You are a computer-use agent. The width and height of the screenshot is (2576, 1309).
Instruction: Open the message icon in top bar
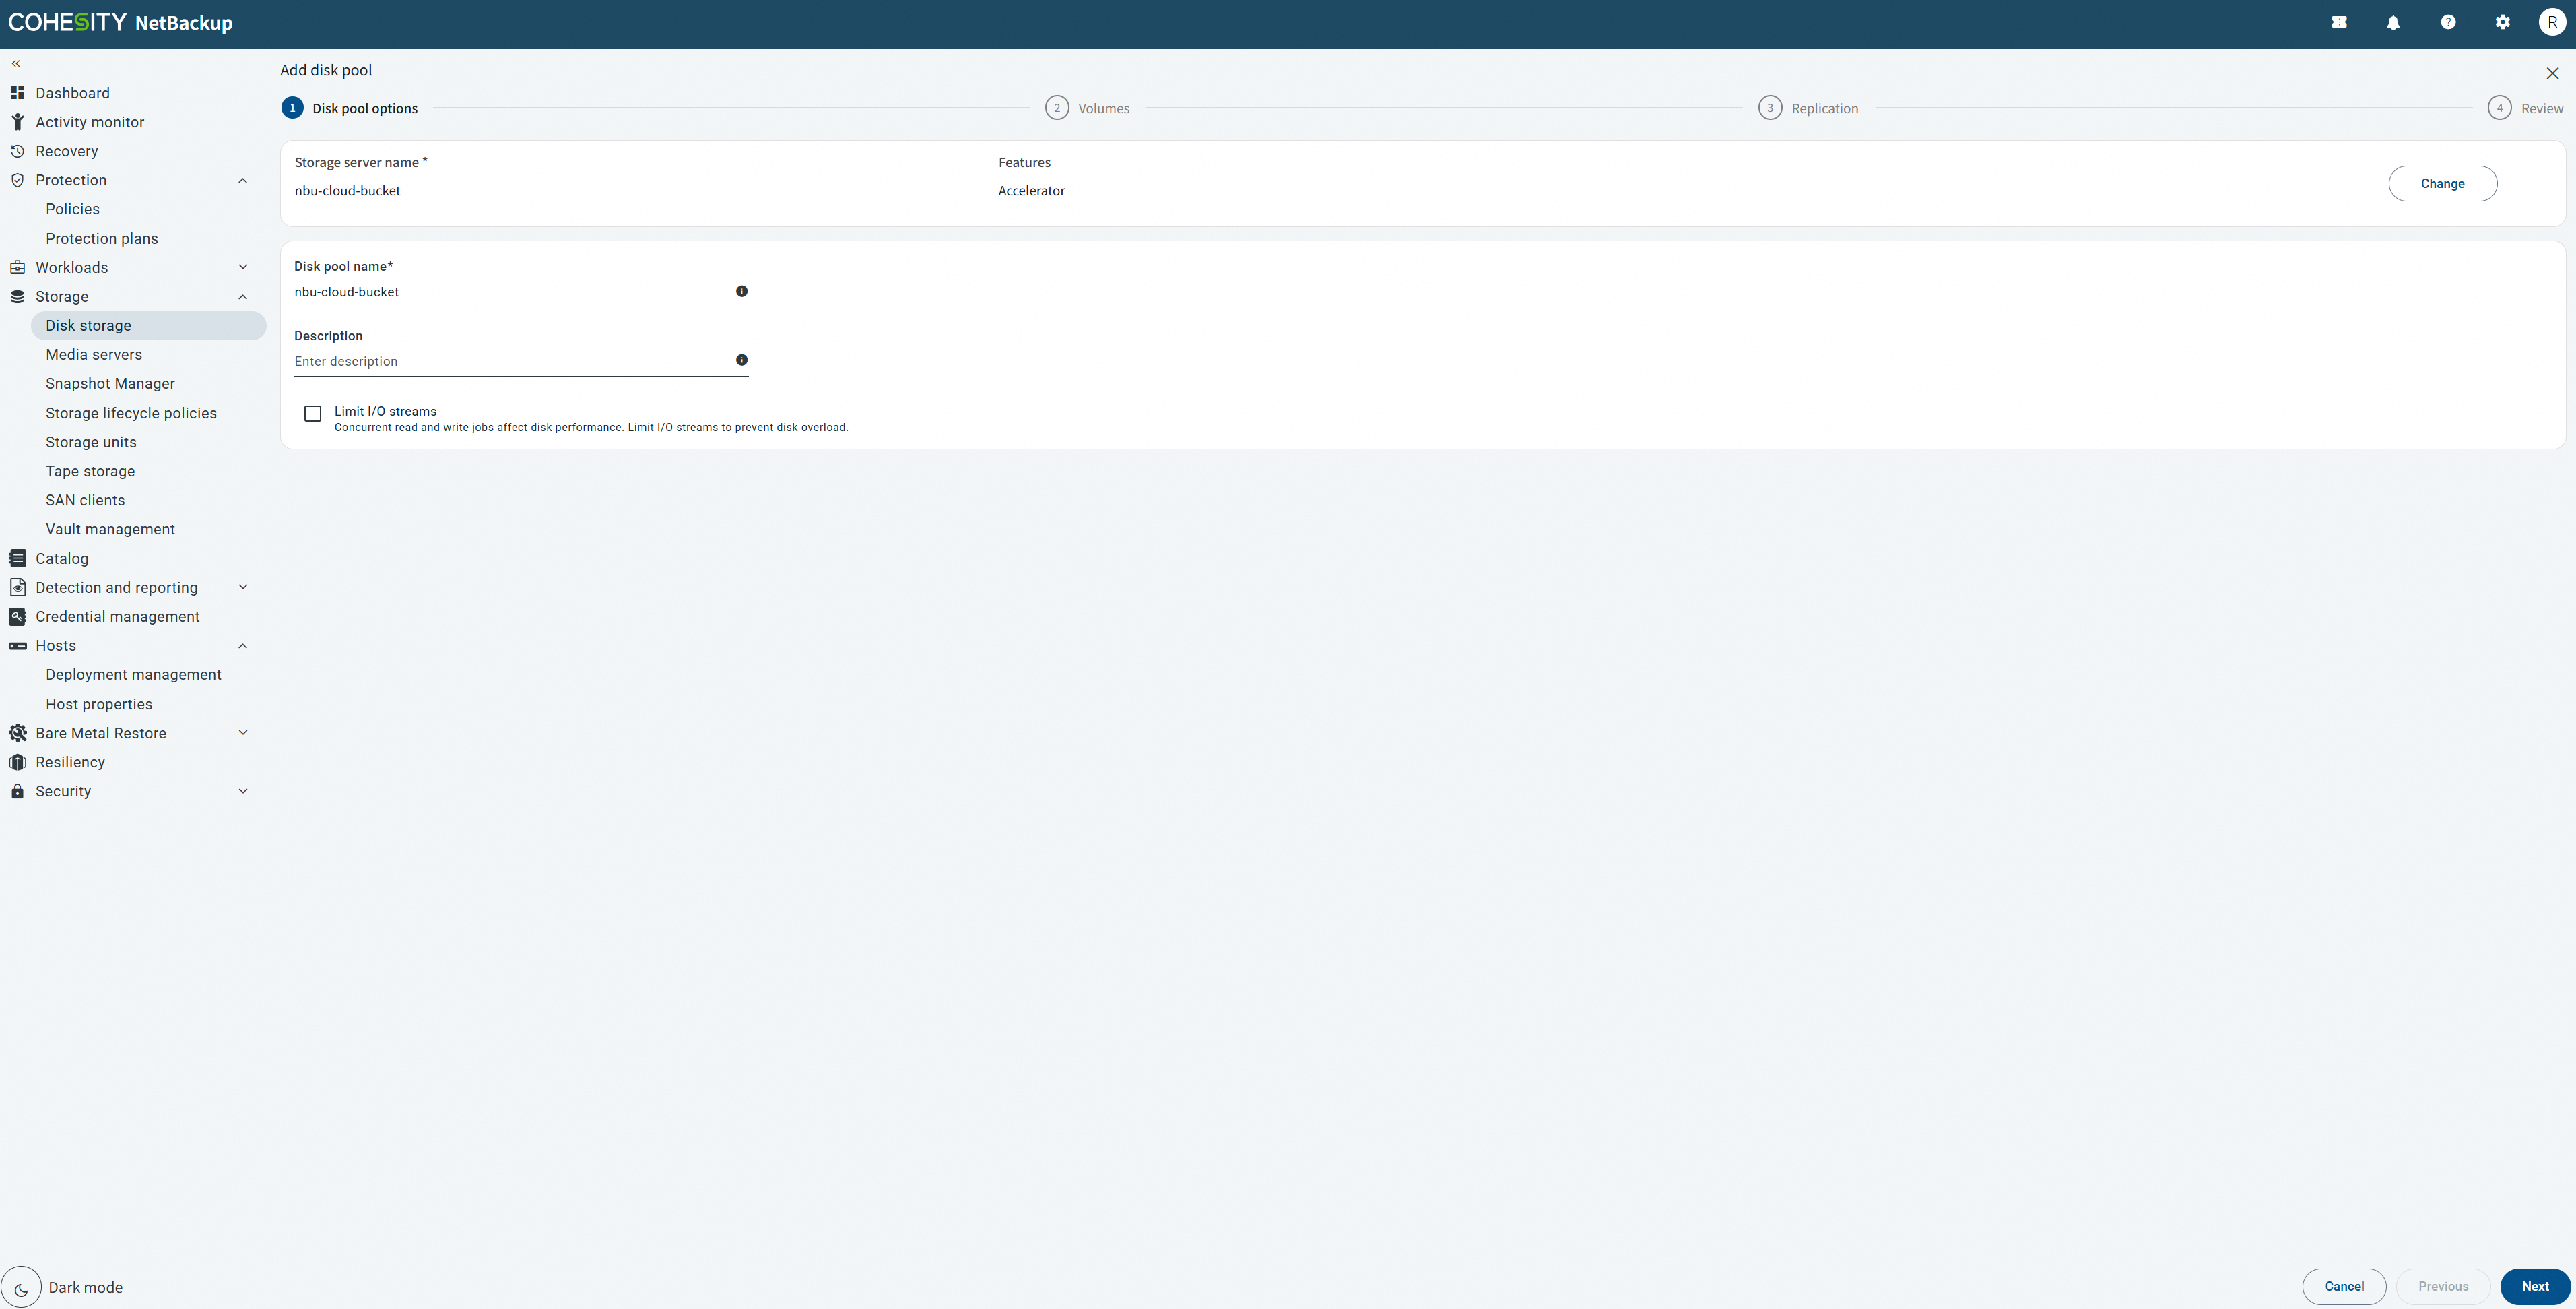2339,22
